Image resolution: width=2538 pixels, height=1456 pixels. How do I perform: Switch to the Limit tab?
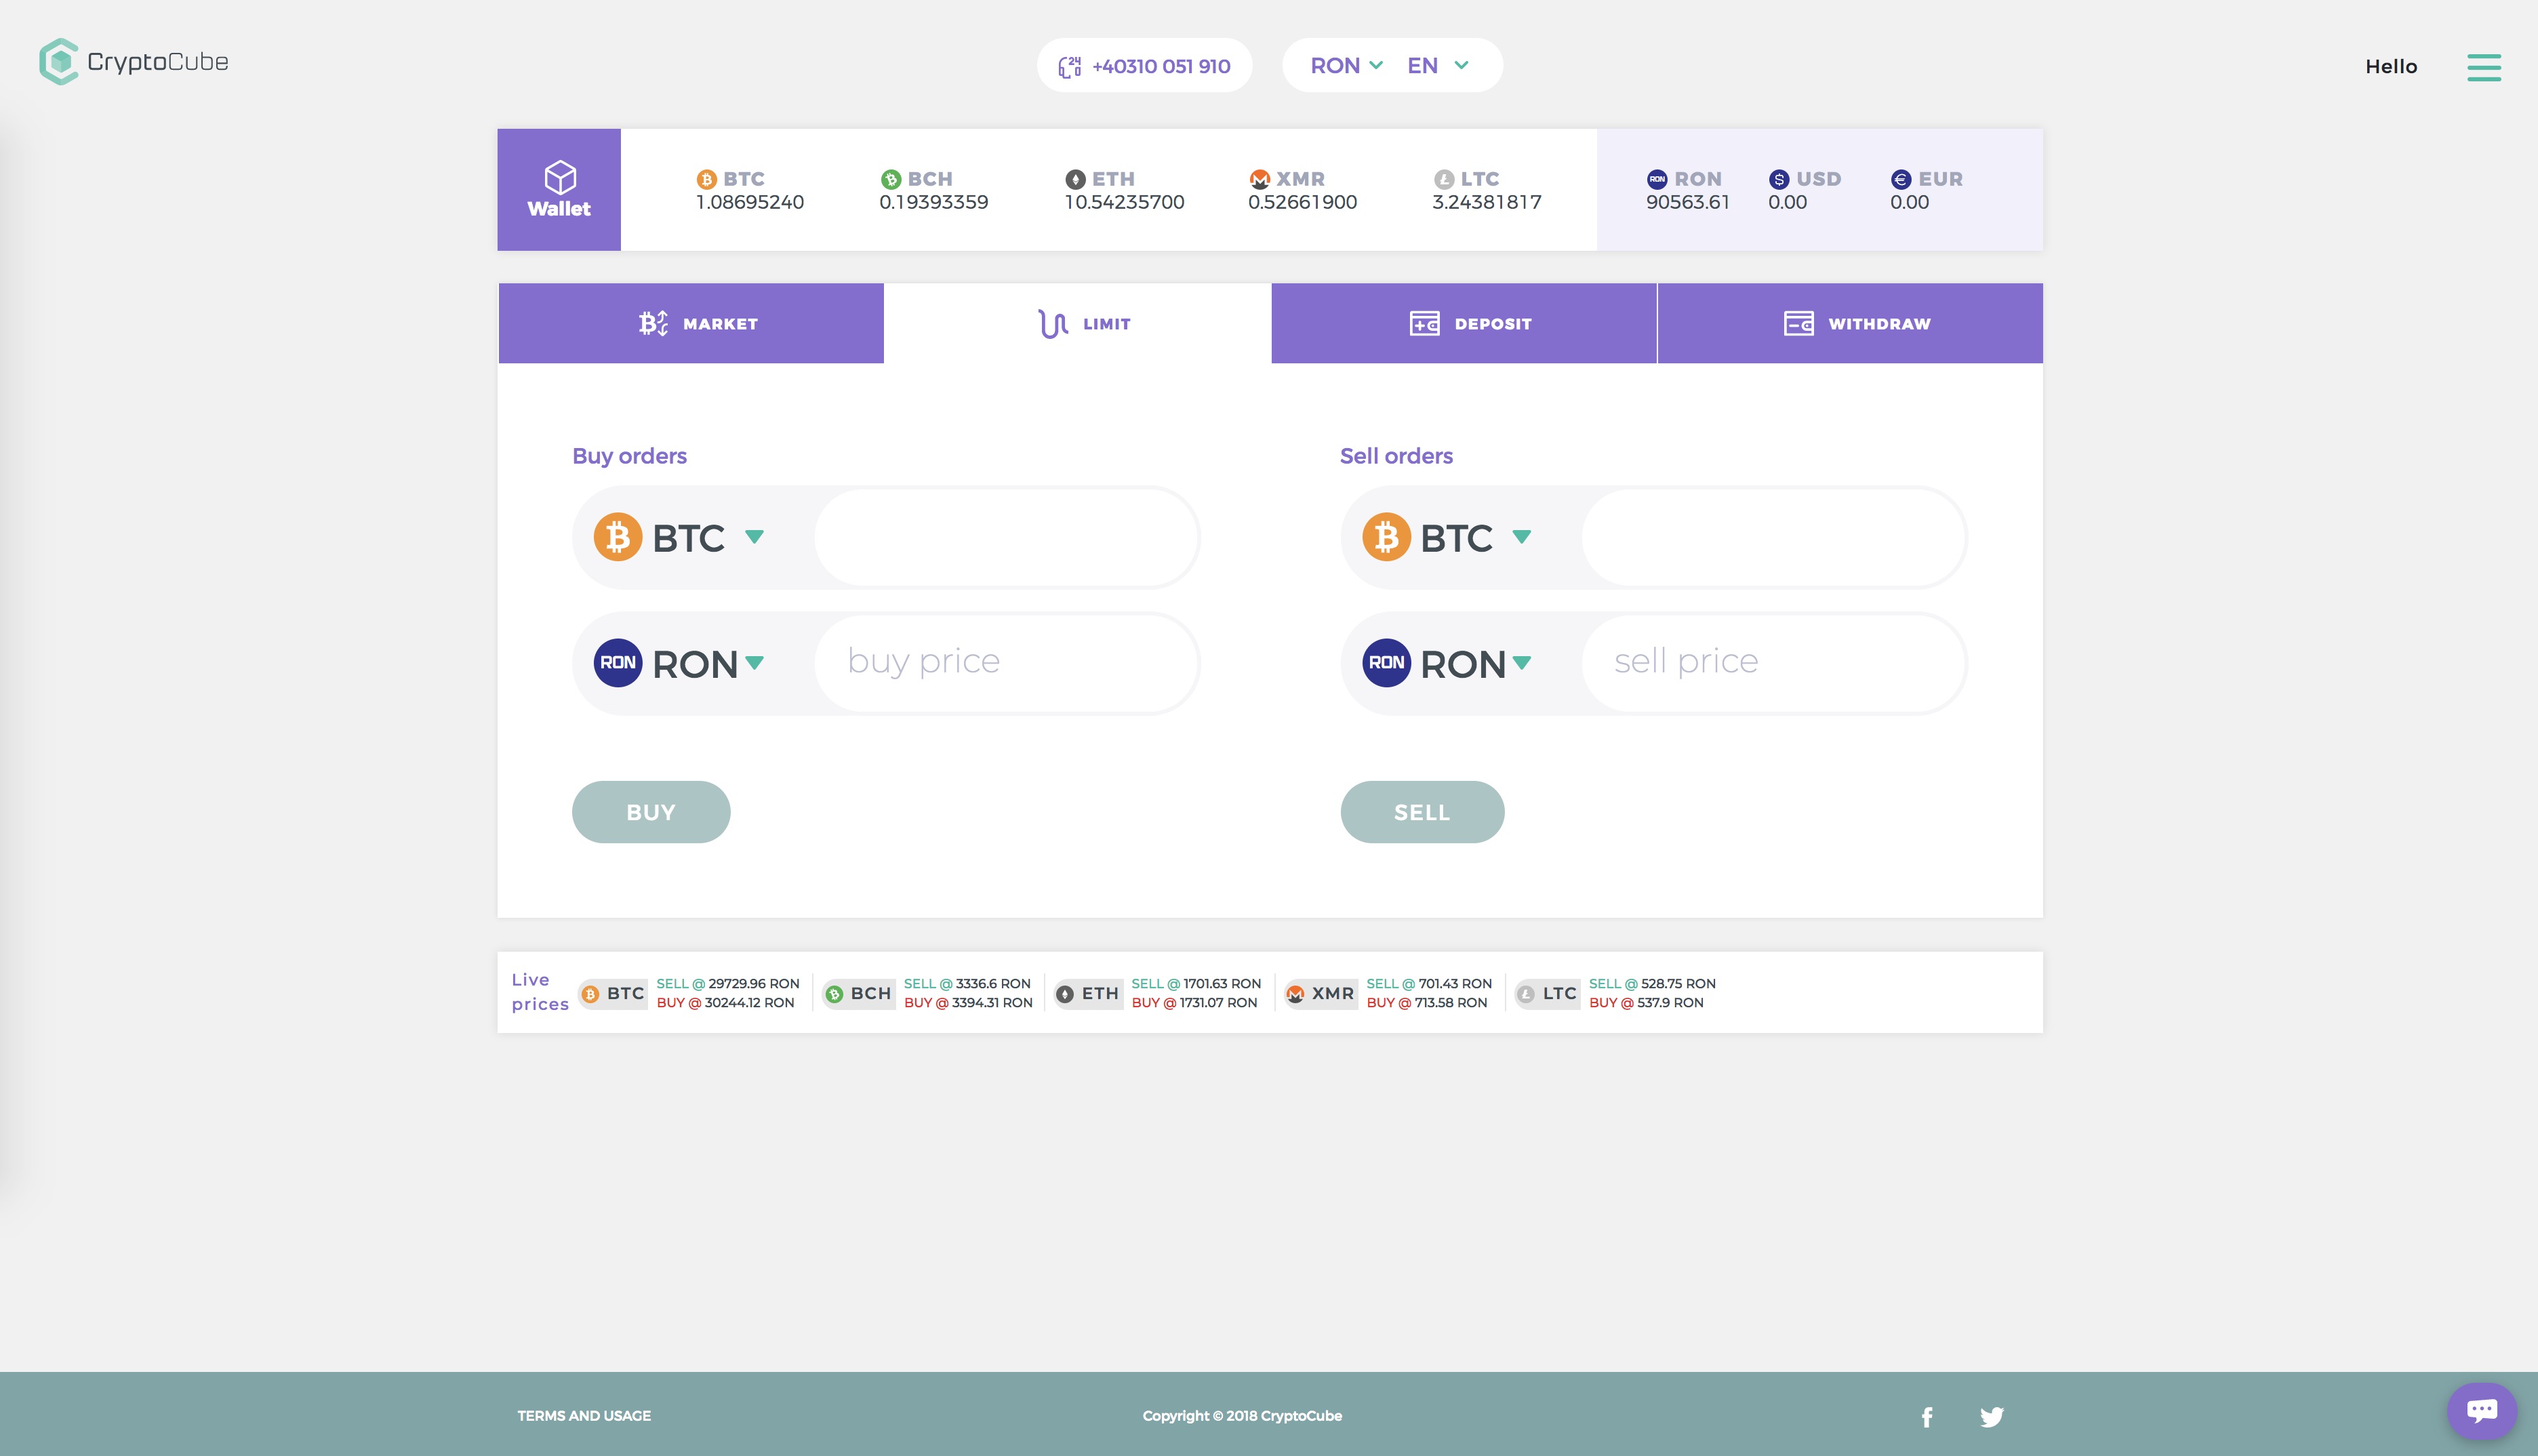[1078, 323]
